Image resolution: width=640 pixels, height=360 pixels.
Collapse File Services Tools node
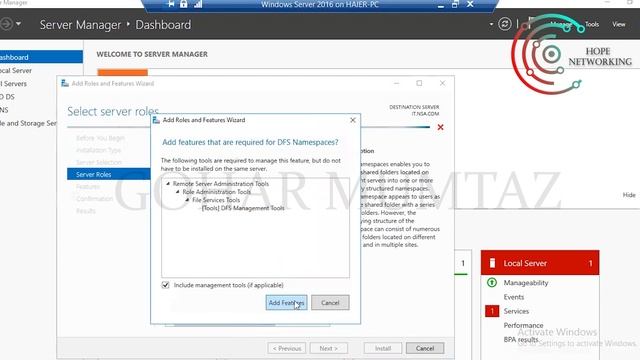pos(187,200)
